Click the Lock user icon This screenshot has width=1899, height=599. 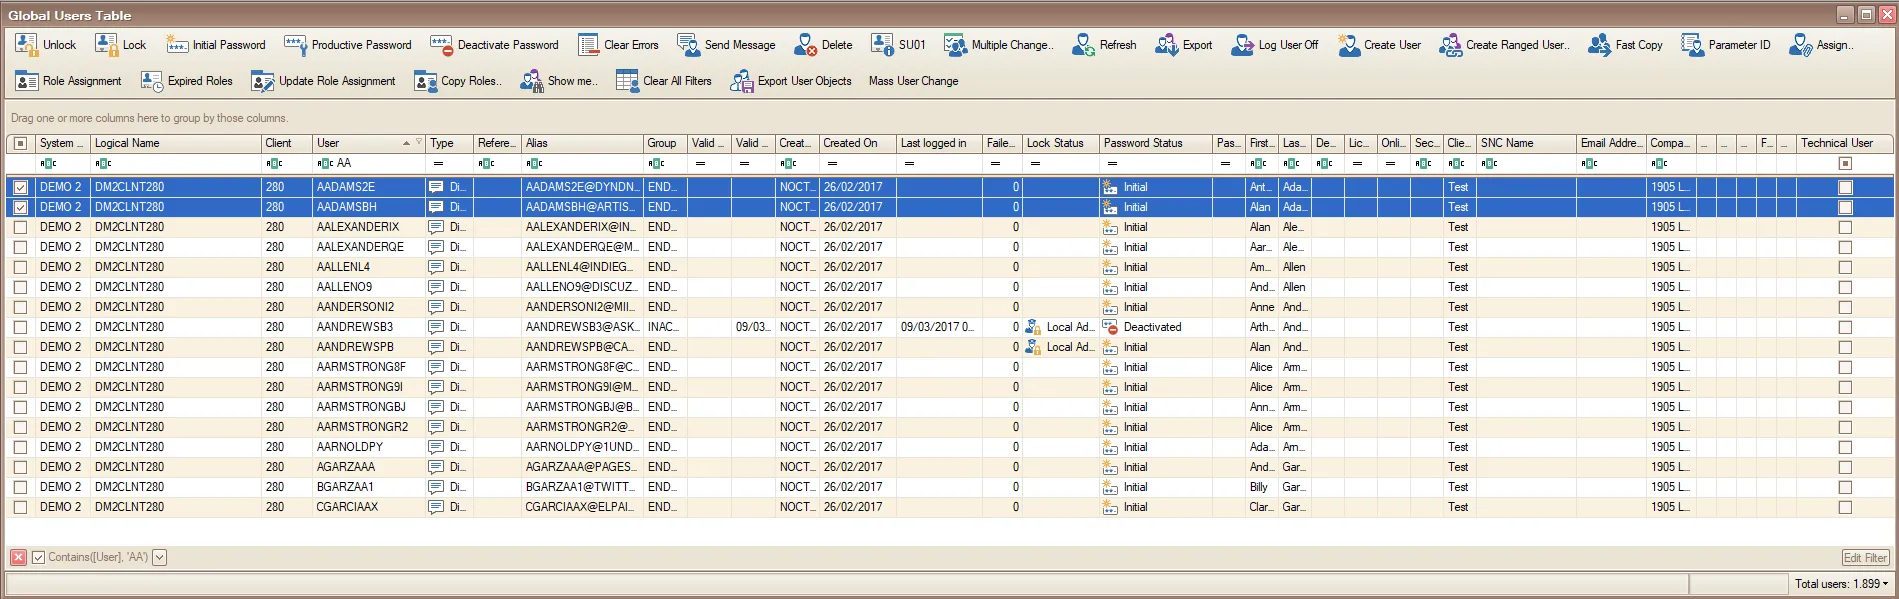coord(106,44)
